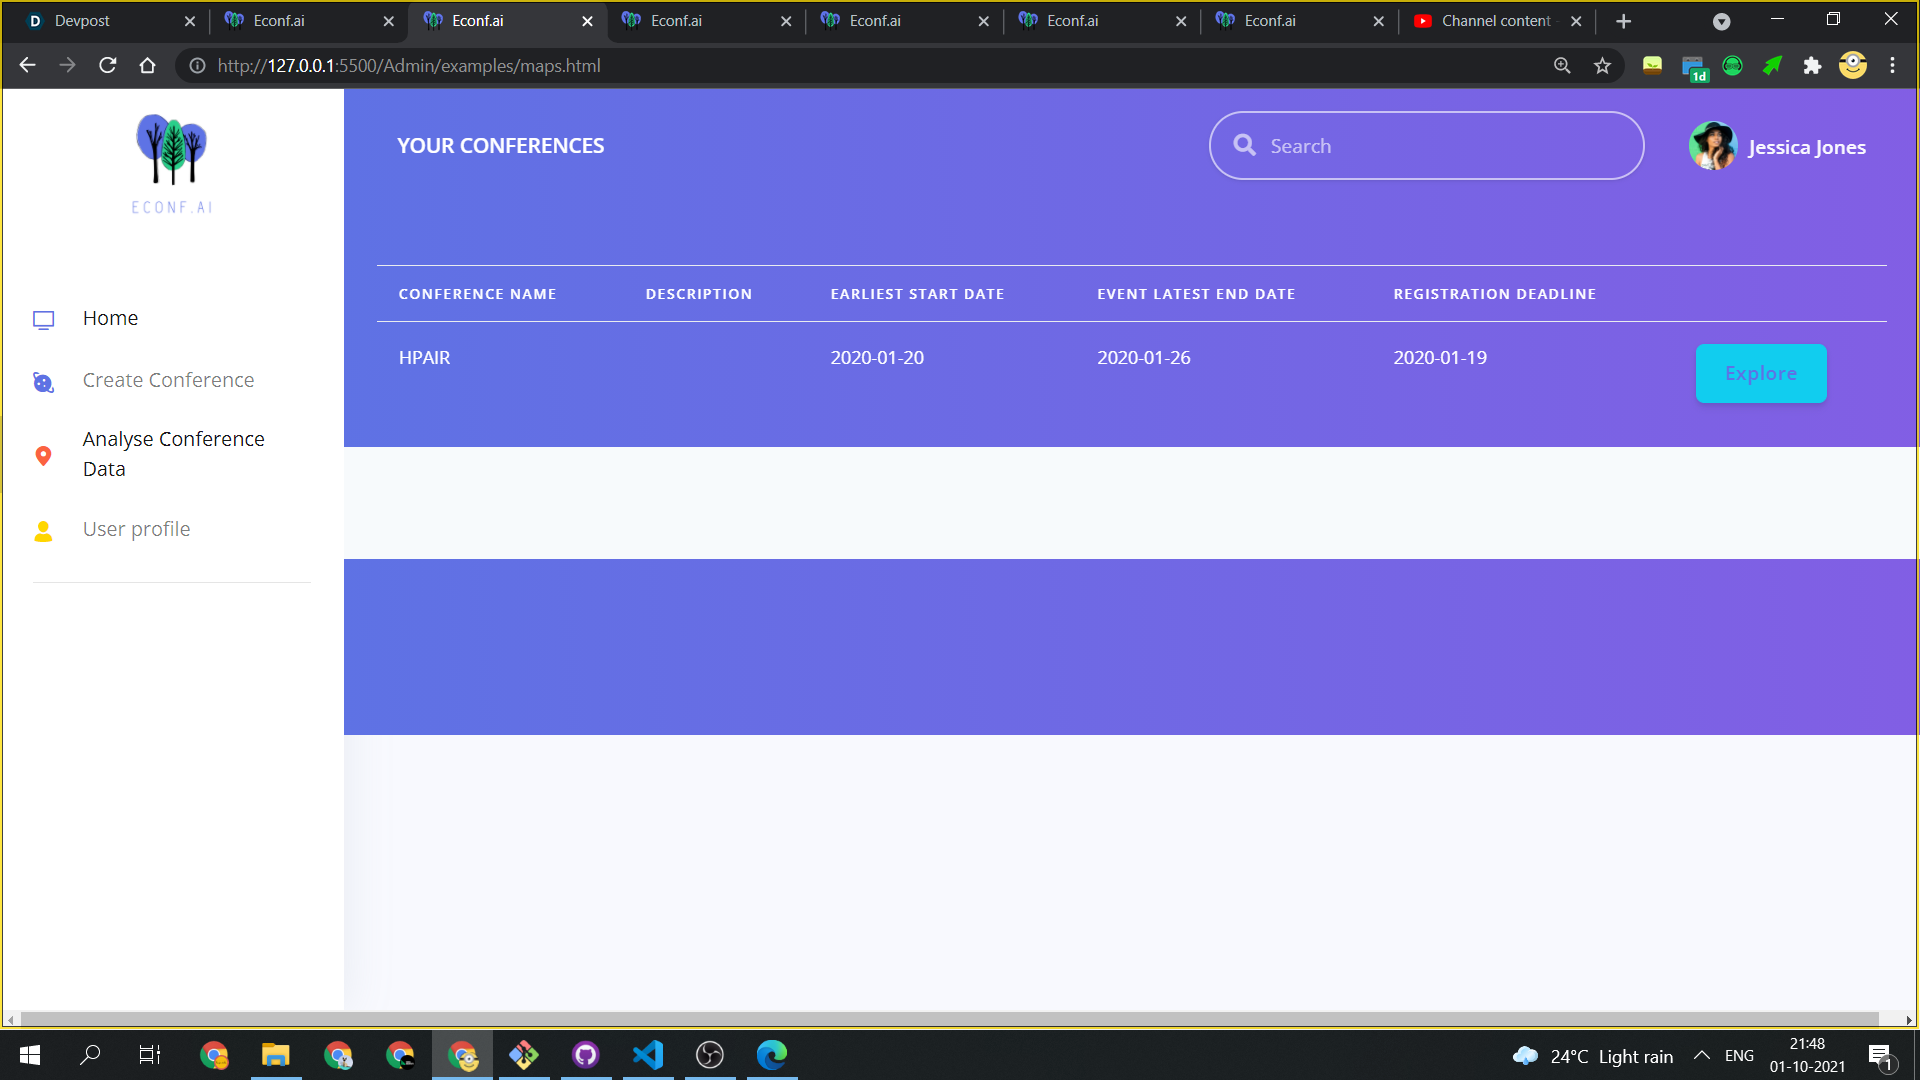1920x1080 pixels.
Task: Open GitHub Desktop from taskbar
Action: (x=586, y=1055)
